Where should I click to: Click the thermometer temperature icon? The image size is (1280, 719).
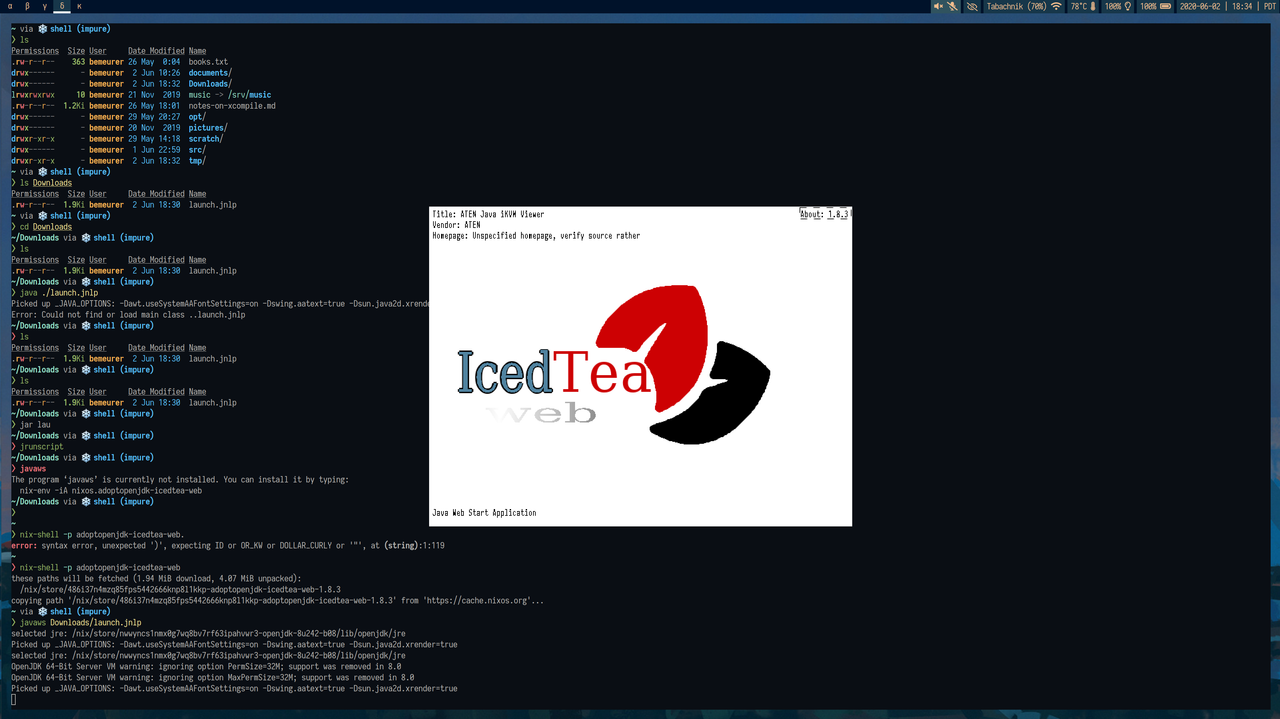[x=1093, y=6]
